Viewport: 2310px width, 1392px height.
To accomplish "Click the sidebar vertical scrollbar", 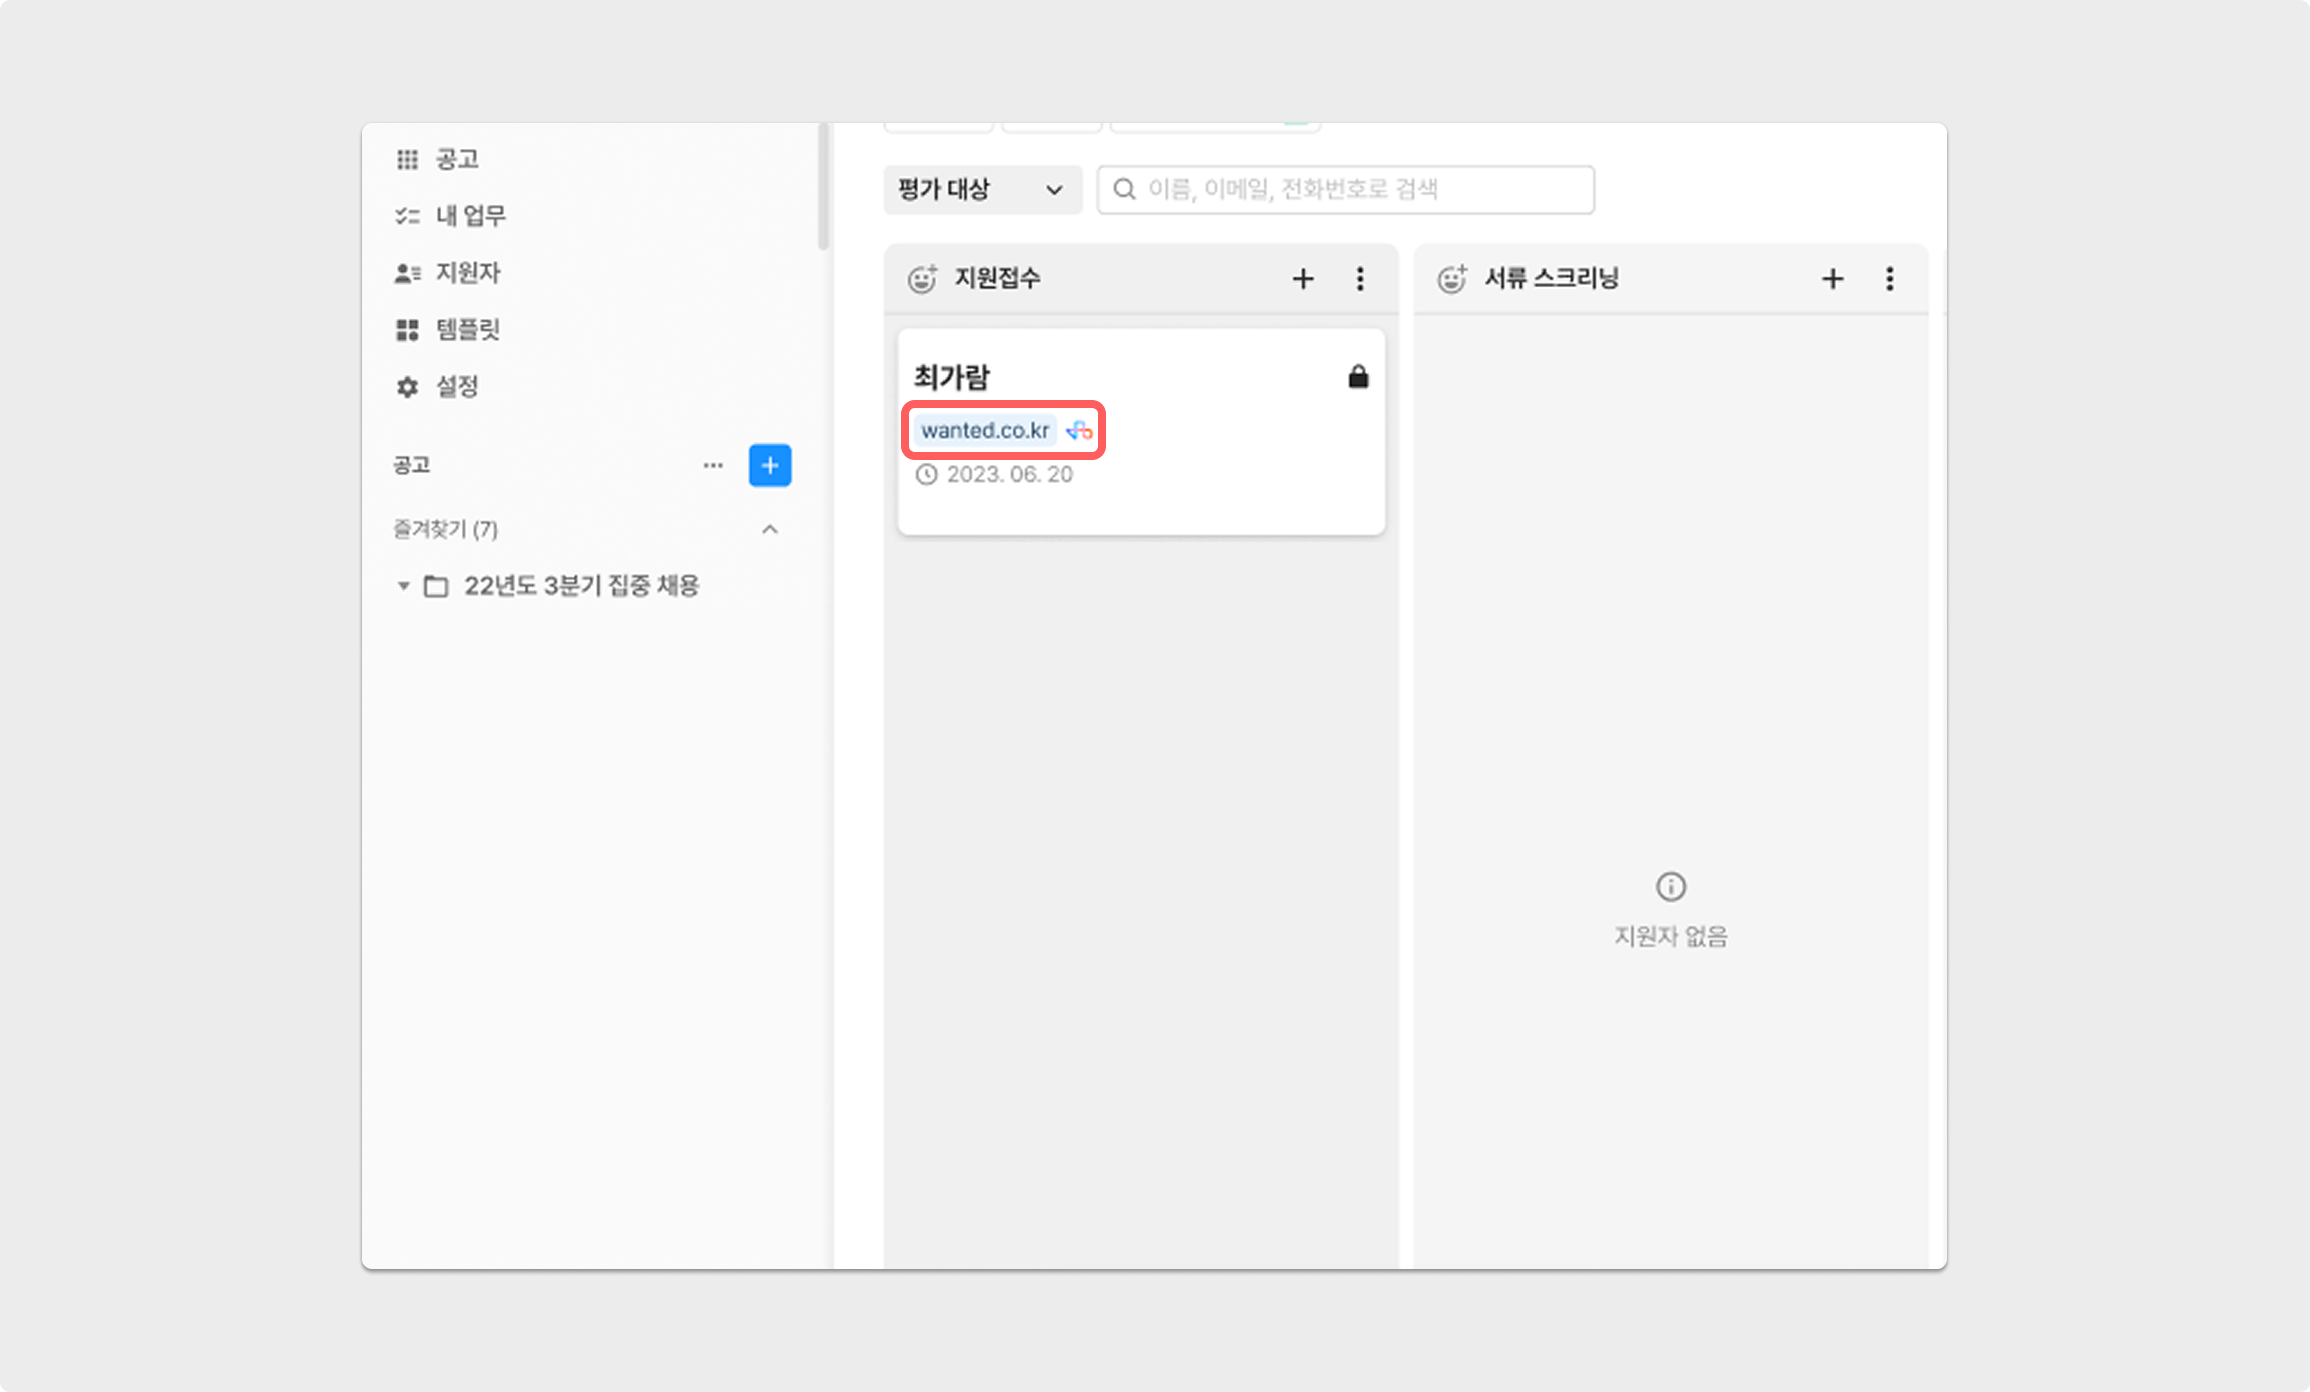I will pyautogui.click(x=823, y=187).
